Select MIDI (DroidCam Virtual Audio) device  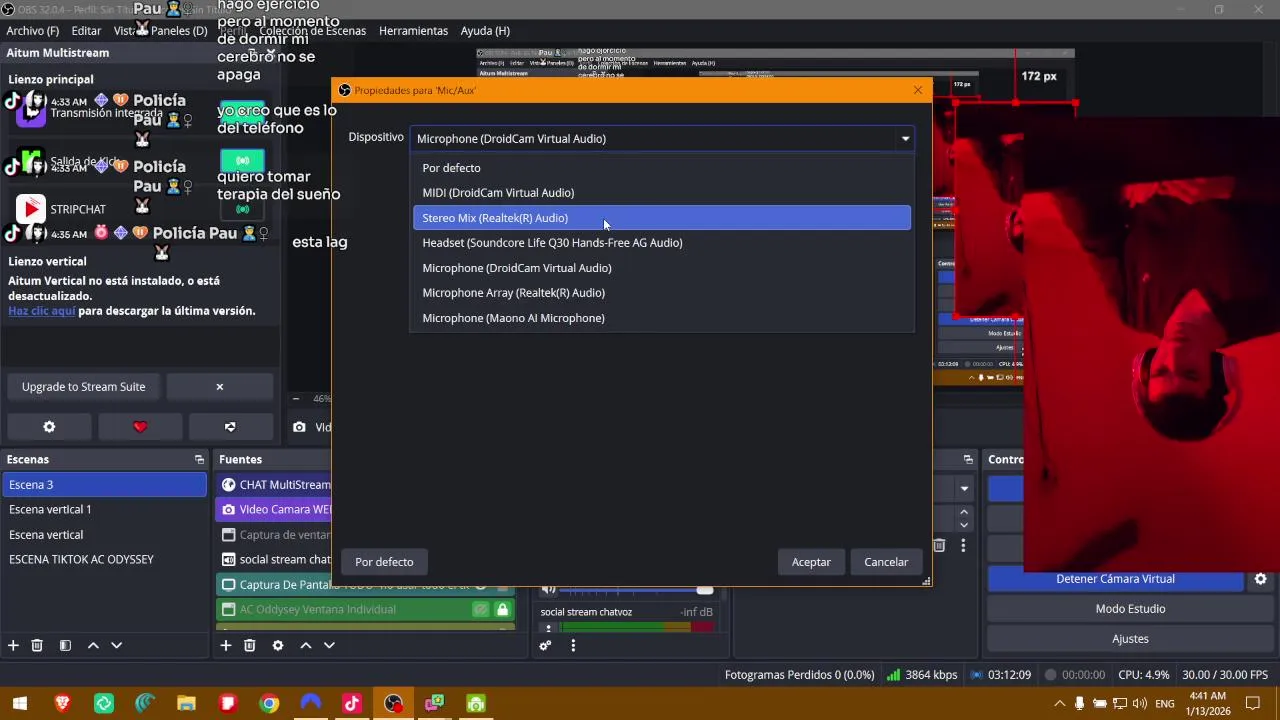[x=662, y=193]
